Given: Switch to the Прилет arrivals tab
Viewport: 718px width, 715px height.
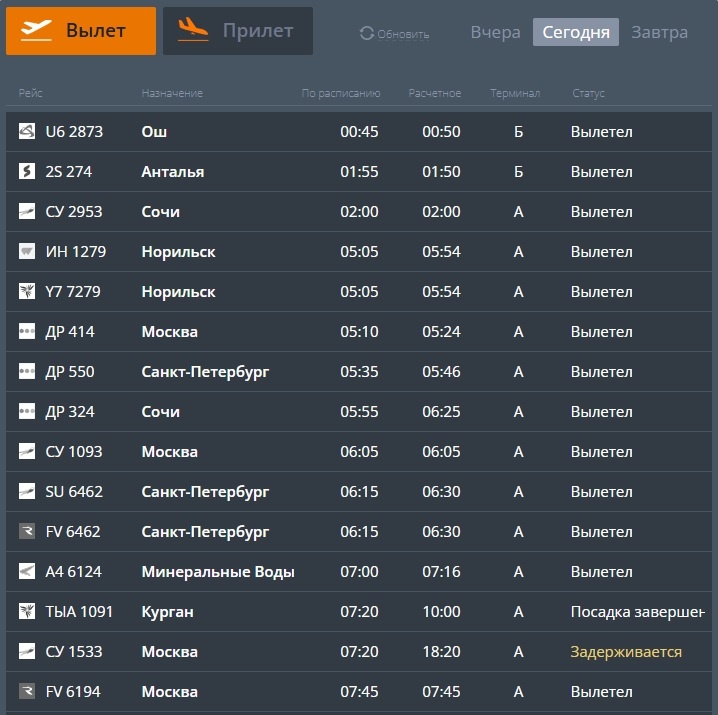Looking at the screenshot, I should 238,31.
